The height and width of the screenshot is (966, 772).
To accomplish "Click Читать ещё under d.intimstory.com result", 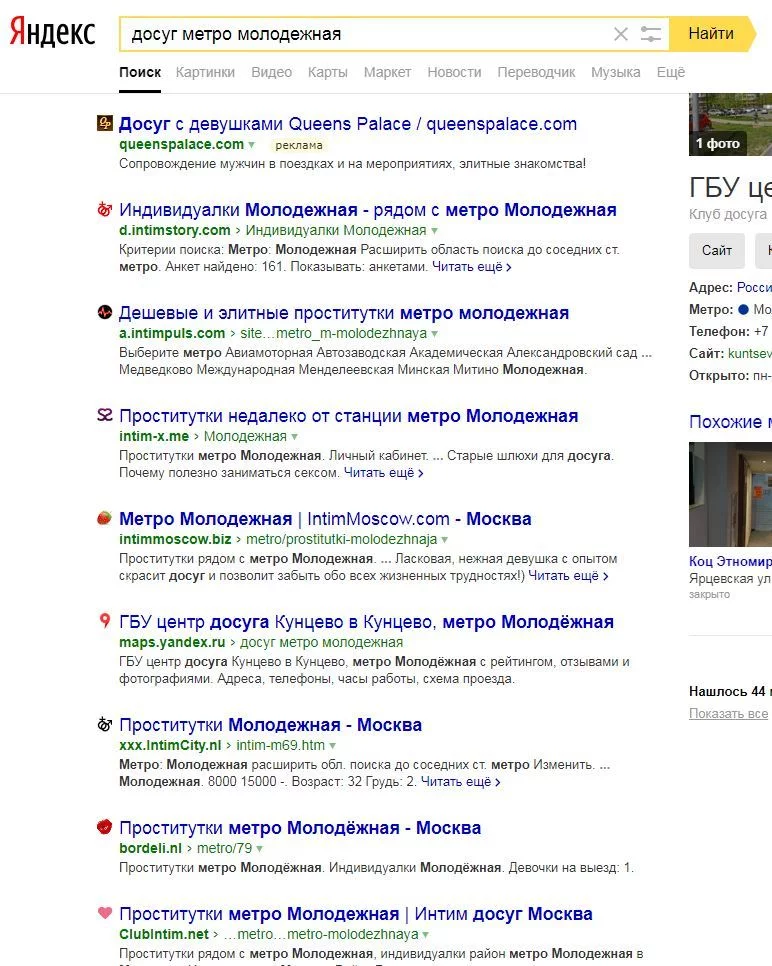I will click(x=471, y=267).
